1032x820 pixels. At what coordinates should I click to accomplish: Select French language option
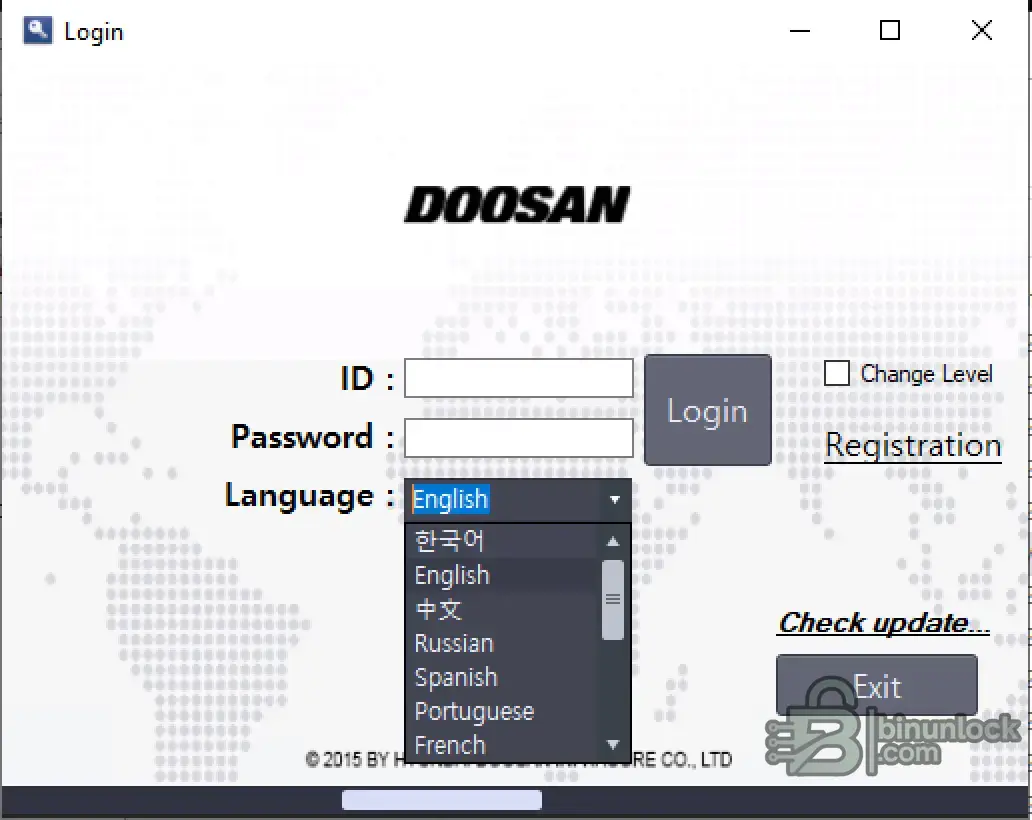click(x=502, y=745)
